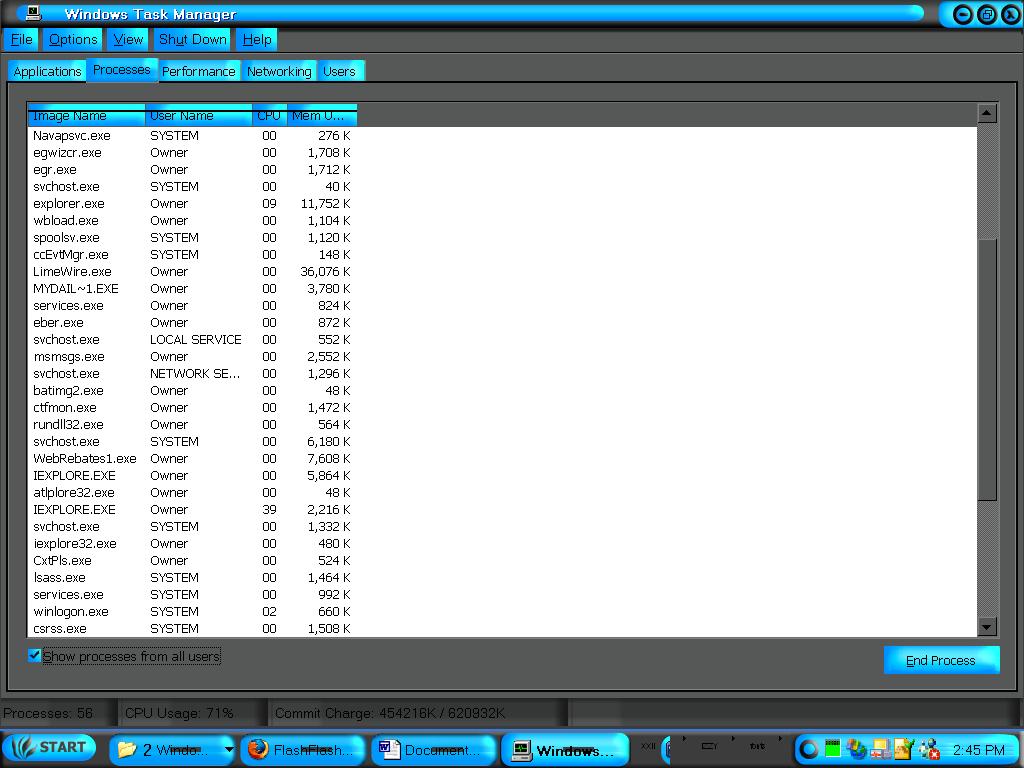Switch to the Performance tab
The height and width of the screenshot is (768, 1024).
point(199,71)
